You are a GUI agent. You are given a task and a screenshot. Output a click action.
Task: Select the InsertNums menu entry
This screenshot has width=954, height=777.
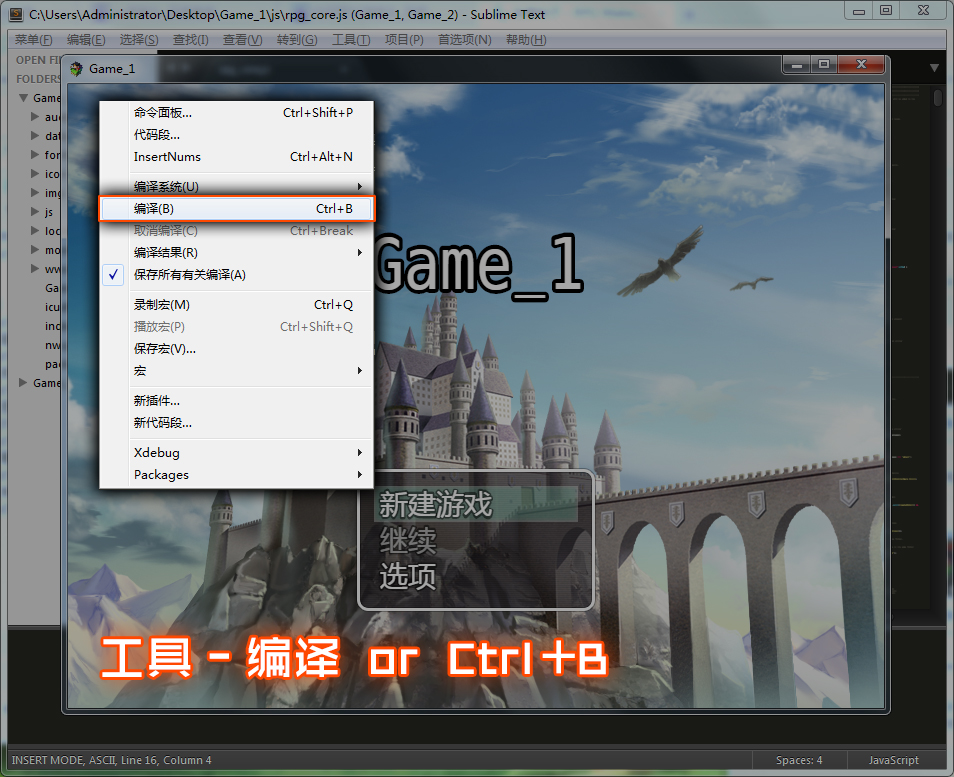pyautogui.click(x=237, y=156)
